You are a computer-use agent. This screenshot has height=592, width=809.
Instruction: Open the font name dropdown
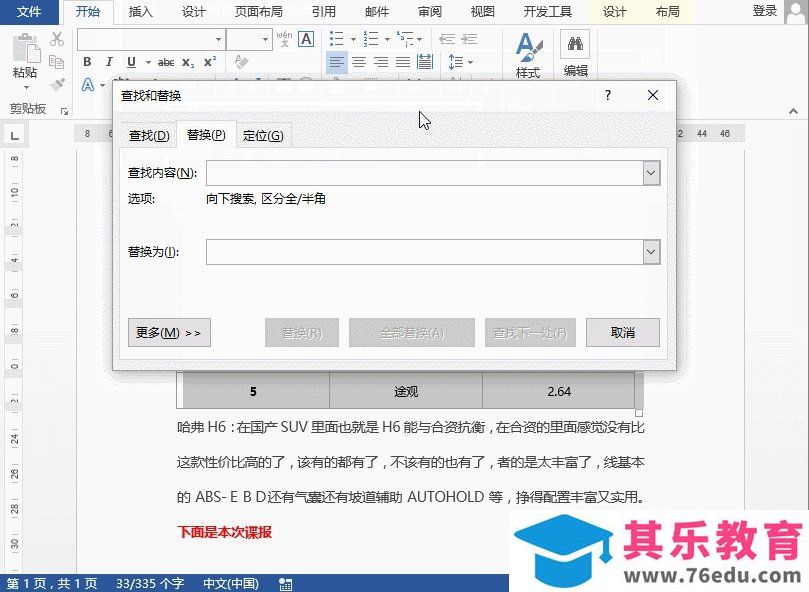coord(218,39)
